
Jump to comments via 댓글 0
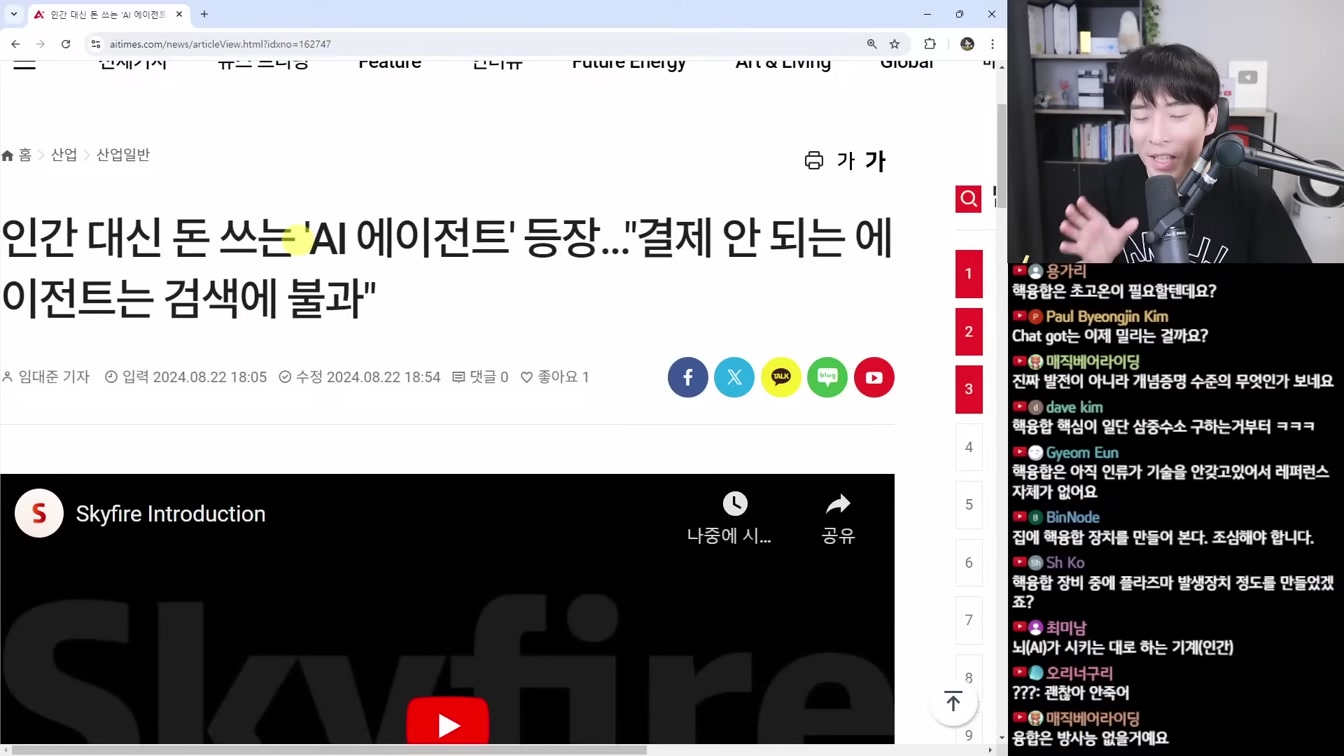480,377
